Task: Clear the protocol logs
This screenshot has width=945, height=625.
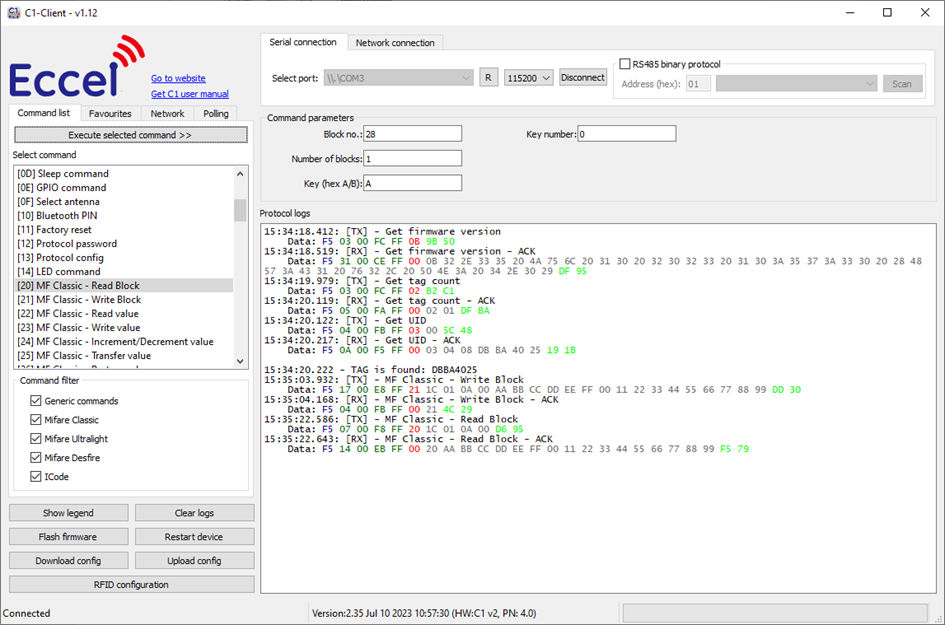Action: coord(194,512)
